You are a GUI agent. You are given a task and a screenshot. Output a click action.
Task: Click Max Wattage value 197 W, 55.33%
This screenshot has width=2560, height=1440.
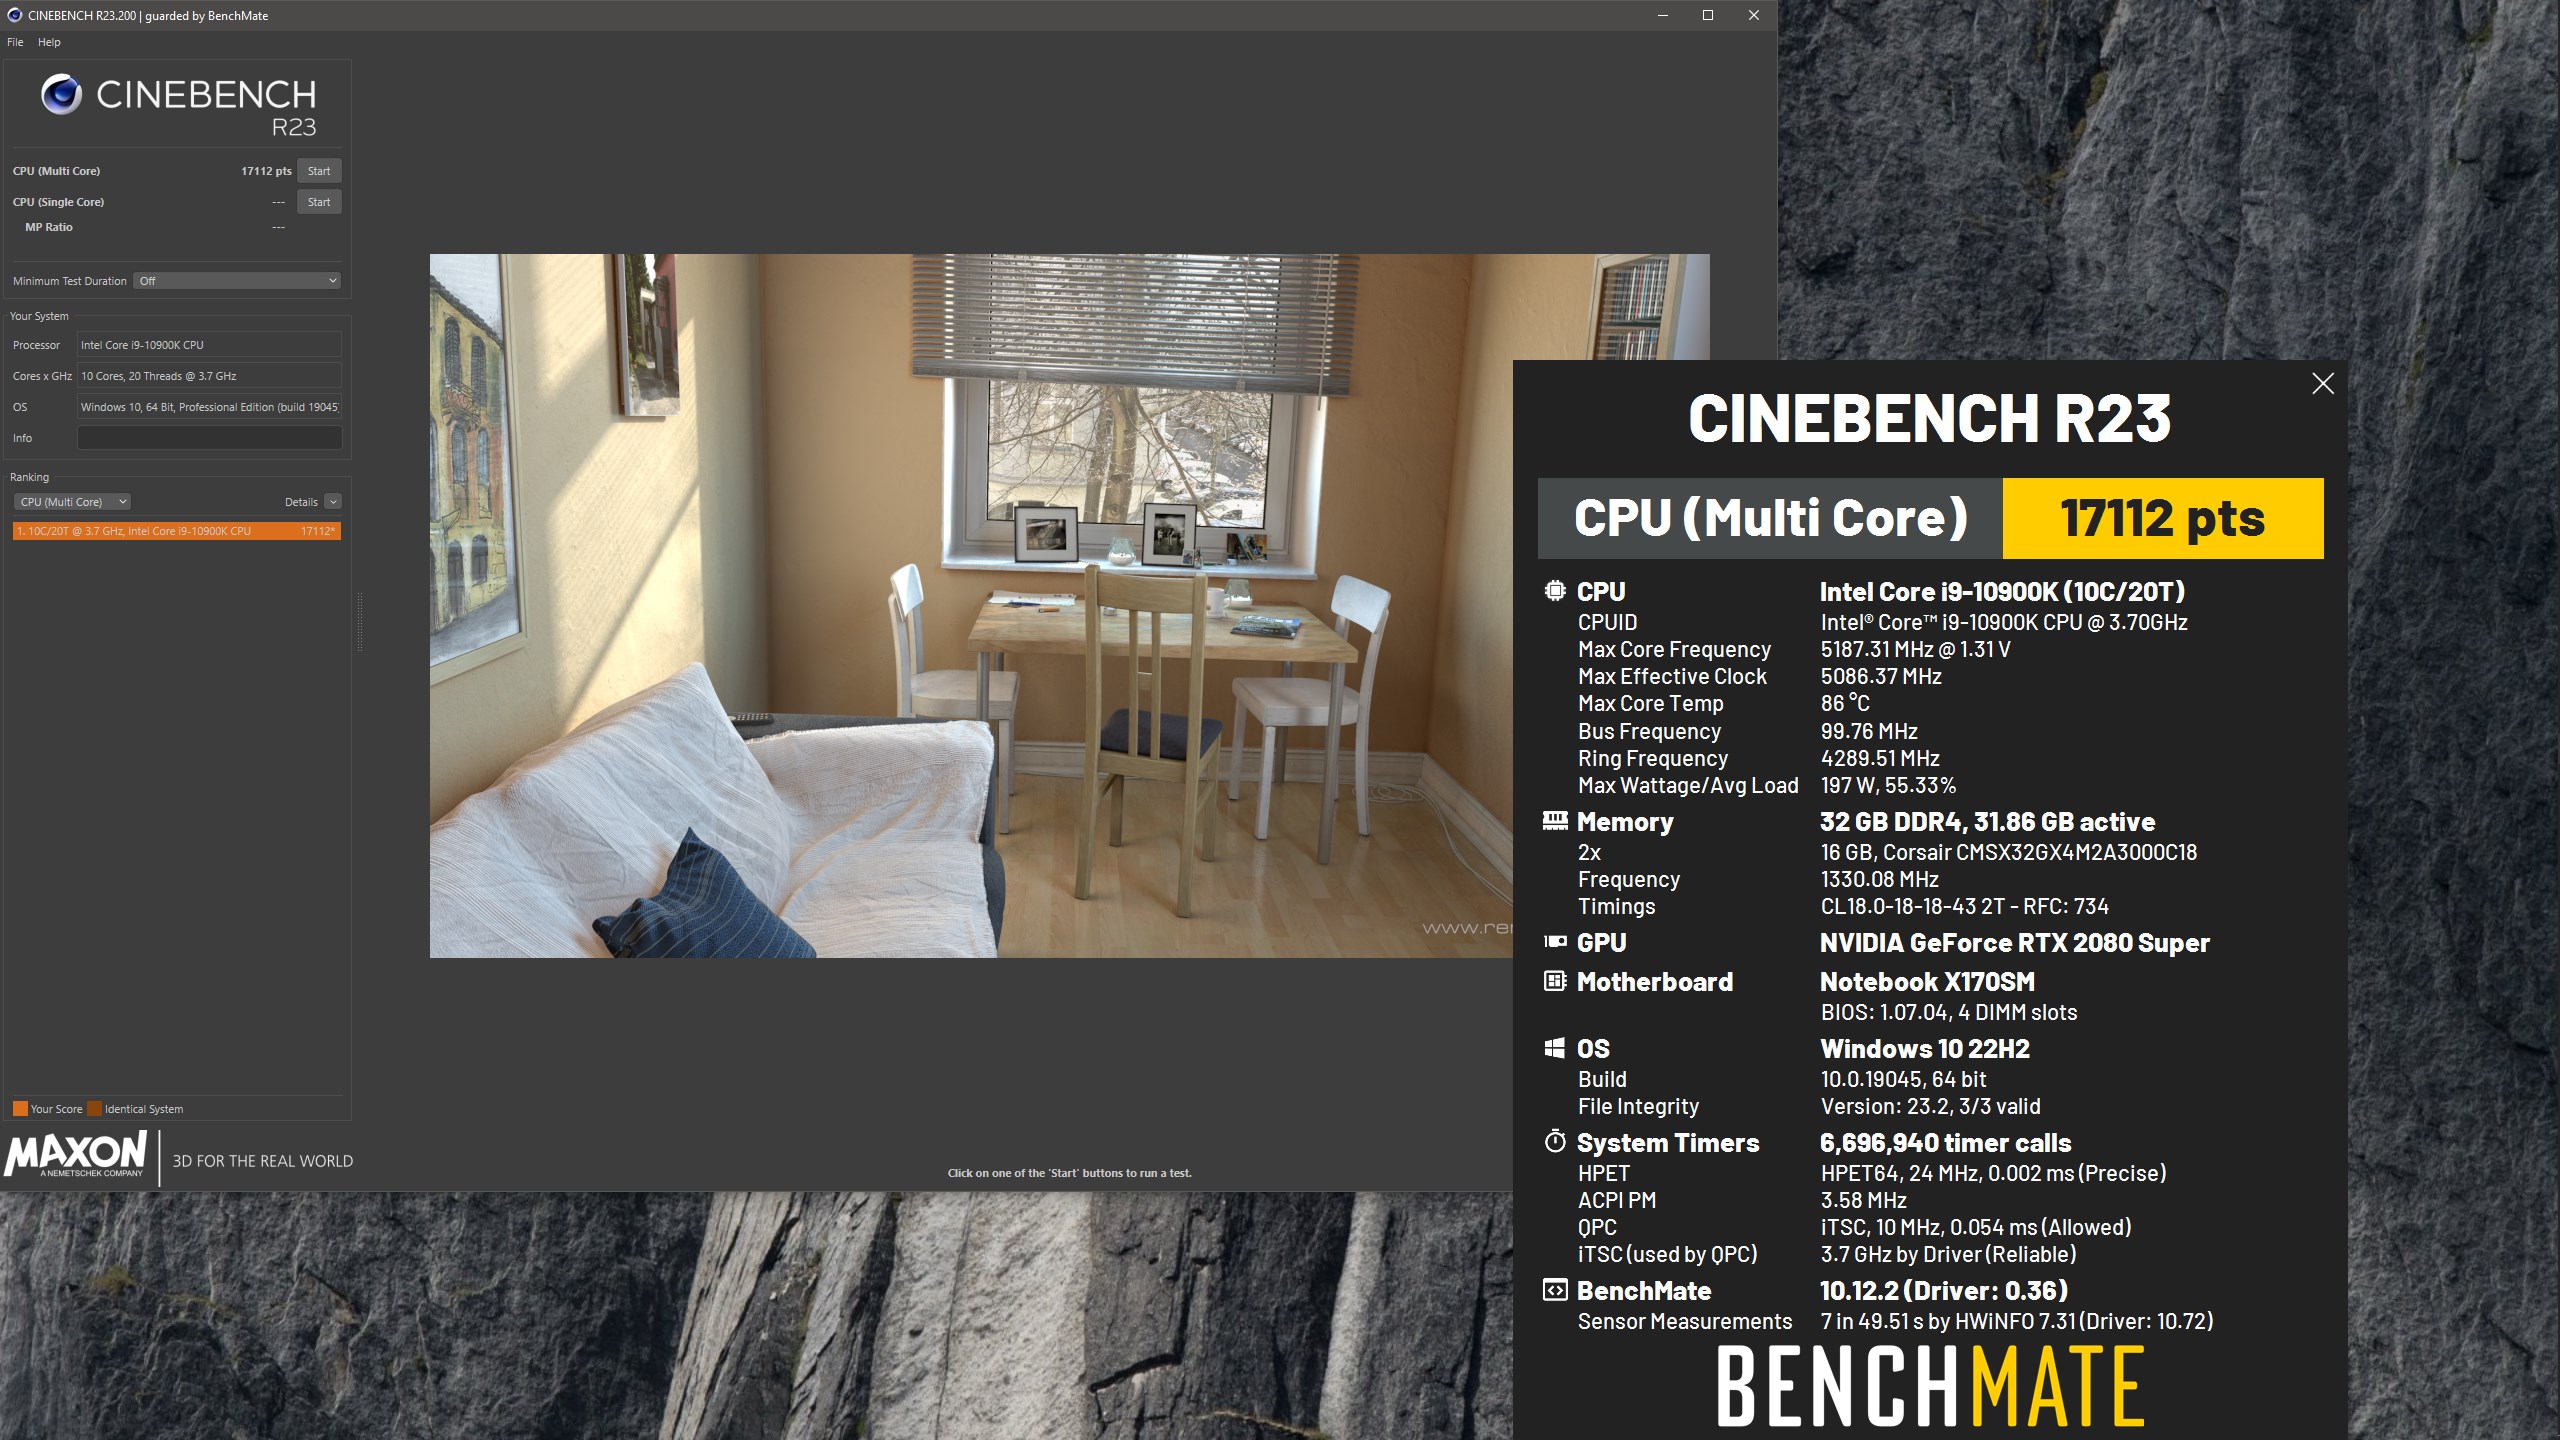point(1888,785)
